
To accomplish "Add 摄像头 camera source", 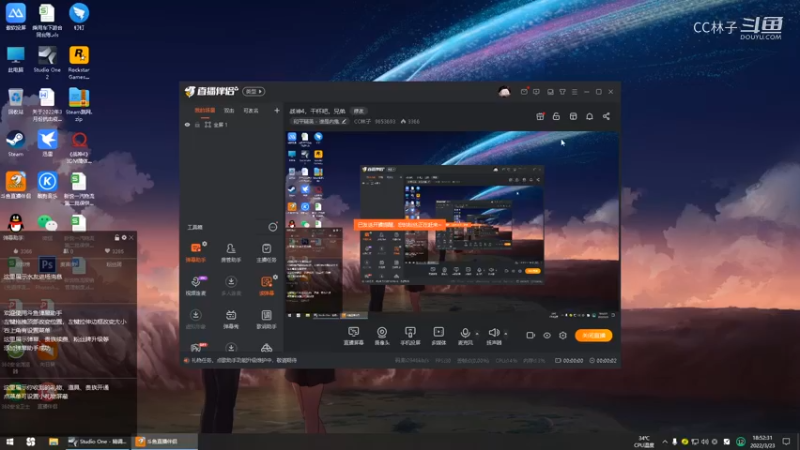I will coord(382,336).
